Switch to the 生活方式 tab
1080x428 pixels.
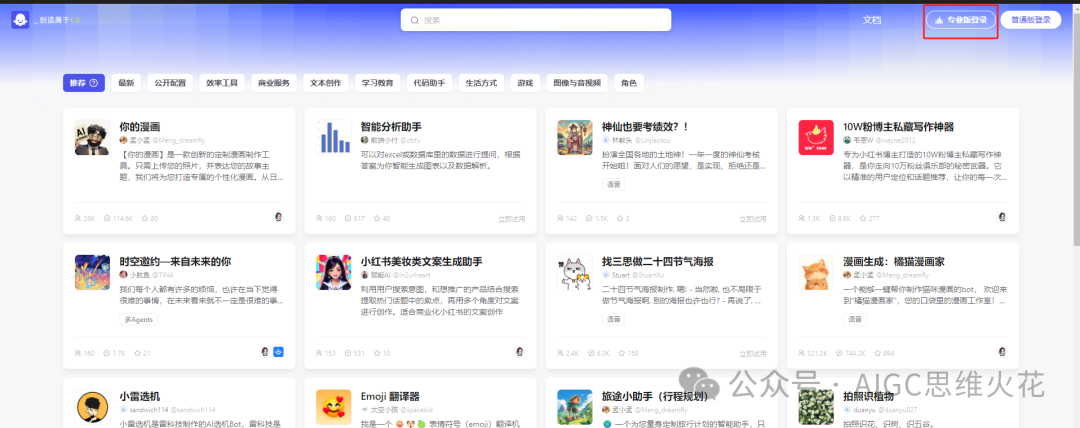pos(481,83)
